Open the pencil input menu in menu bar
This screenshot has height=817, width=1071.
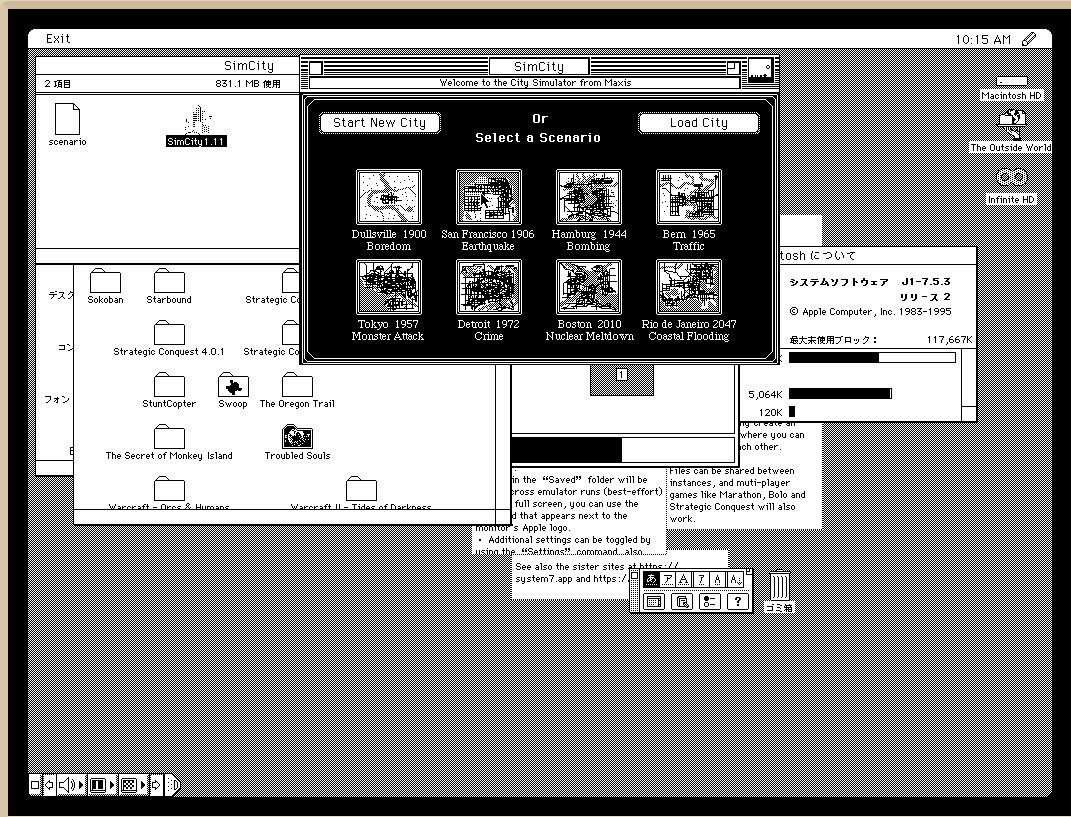pos(1029,39)
